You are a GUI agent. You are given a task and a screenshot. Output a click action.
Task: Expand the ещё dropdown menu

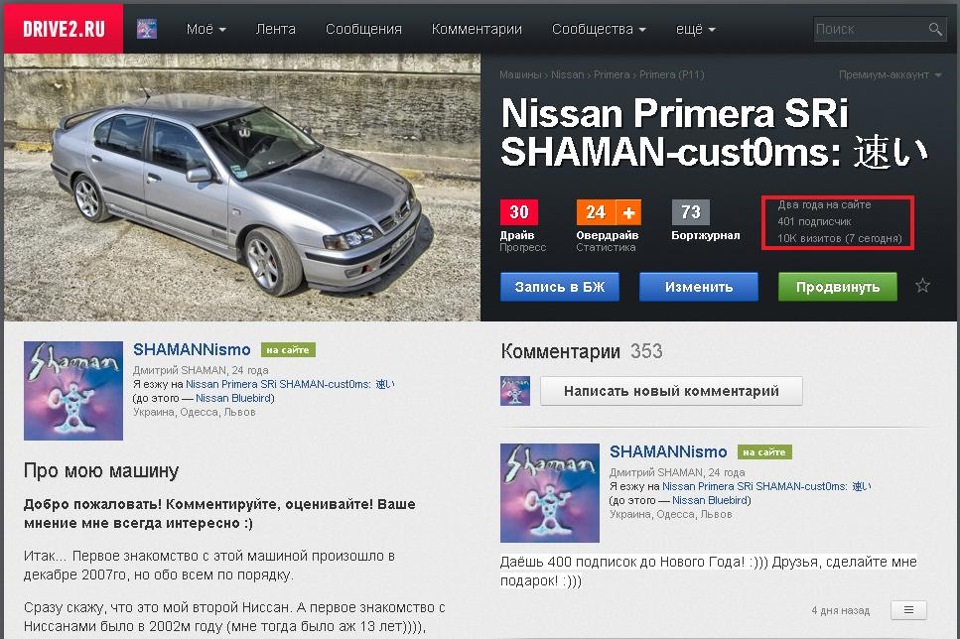(696, 29)
